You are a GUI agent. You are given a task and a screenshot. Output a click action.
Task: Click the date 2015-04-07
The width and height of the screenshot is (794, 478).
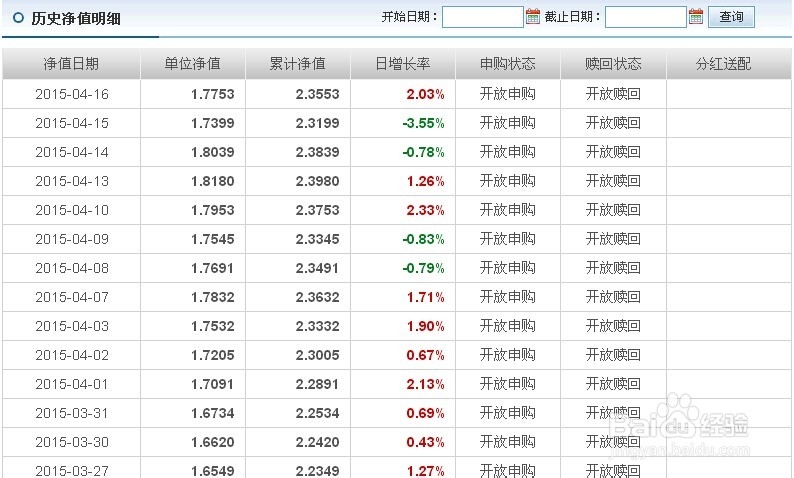pyautogui.click(x=72, y=297)
